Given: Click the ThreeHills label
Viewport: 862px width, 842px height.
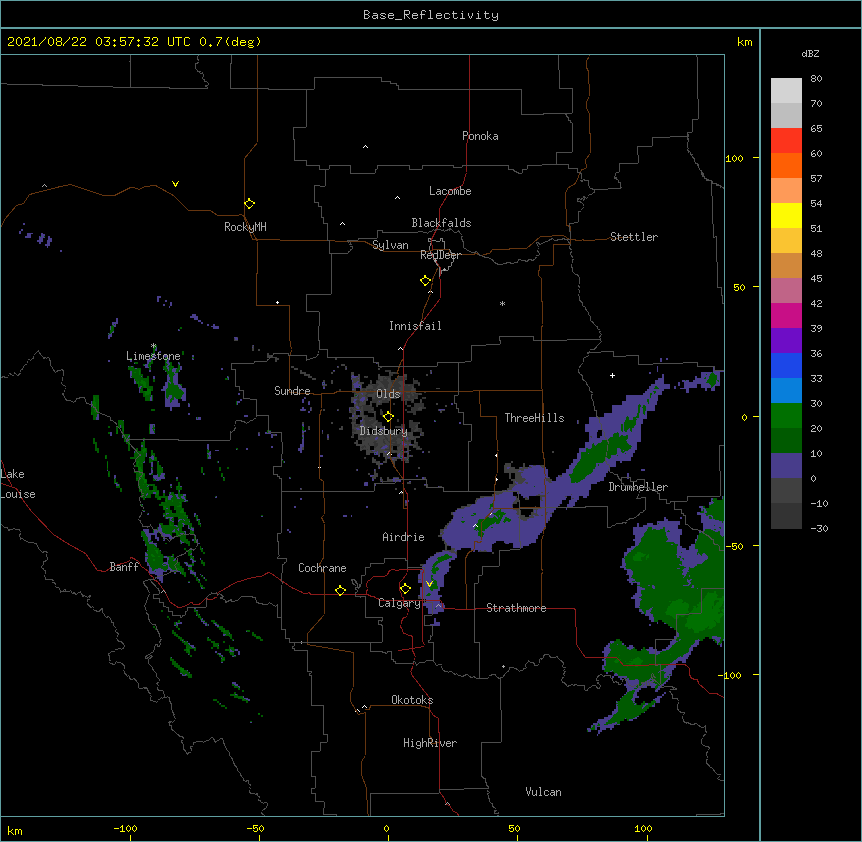Looking at the screenshot, I should 534,418.
